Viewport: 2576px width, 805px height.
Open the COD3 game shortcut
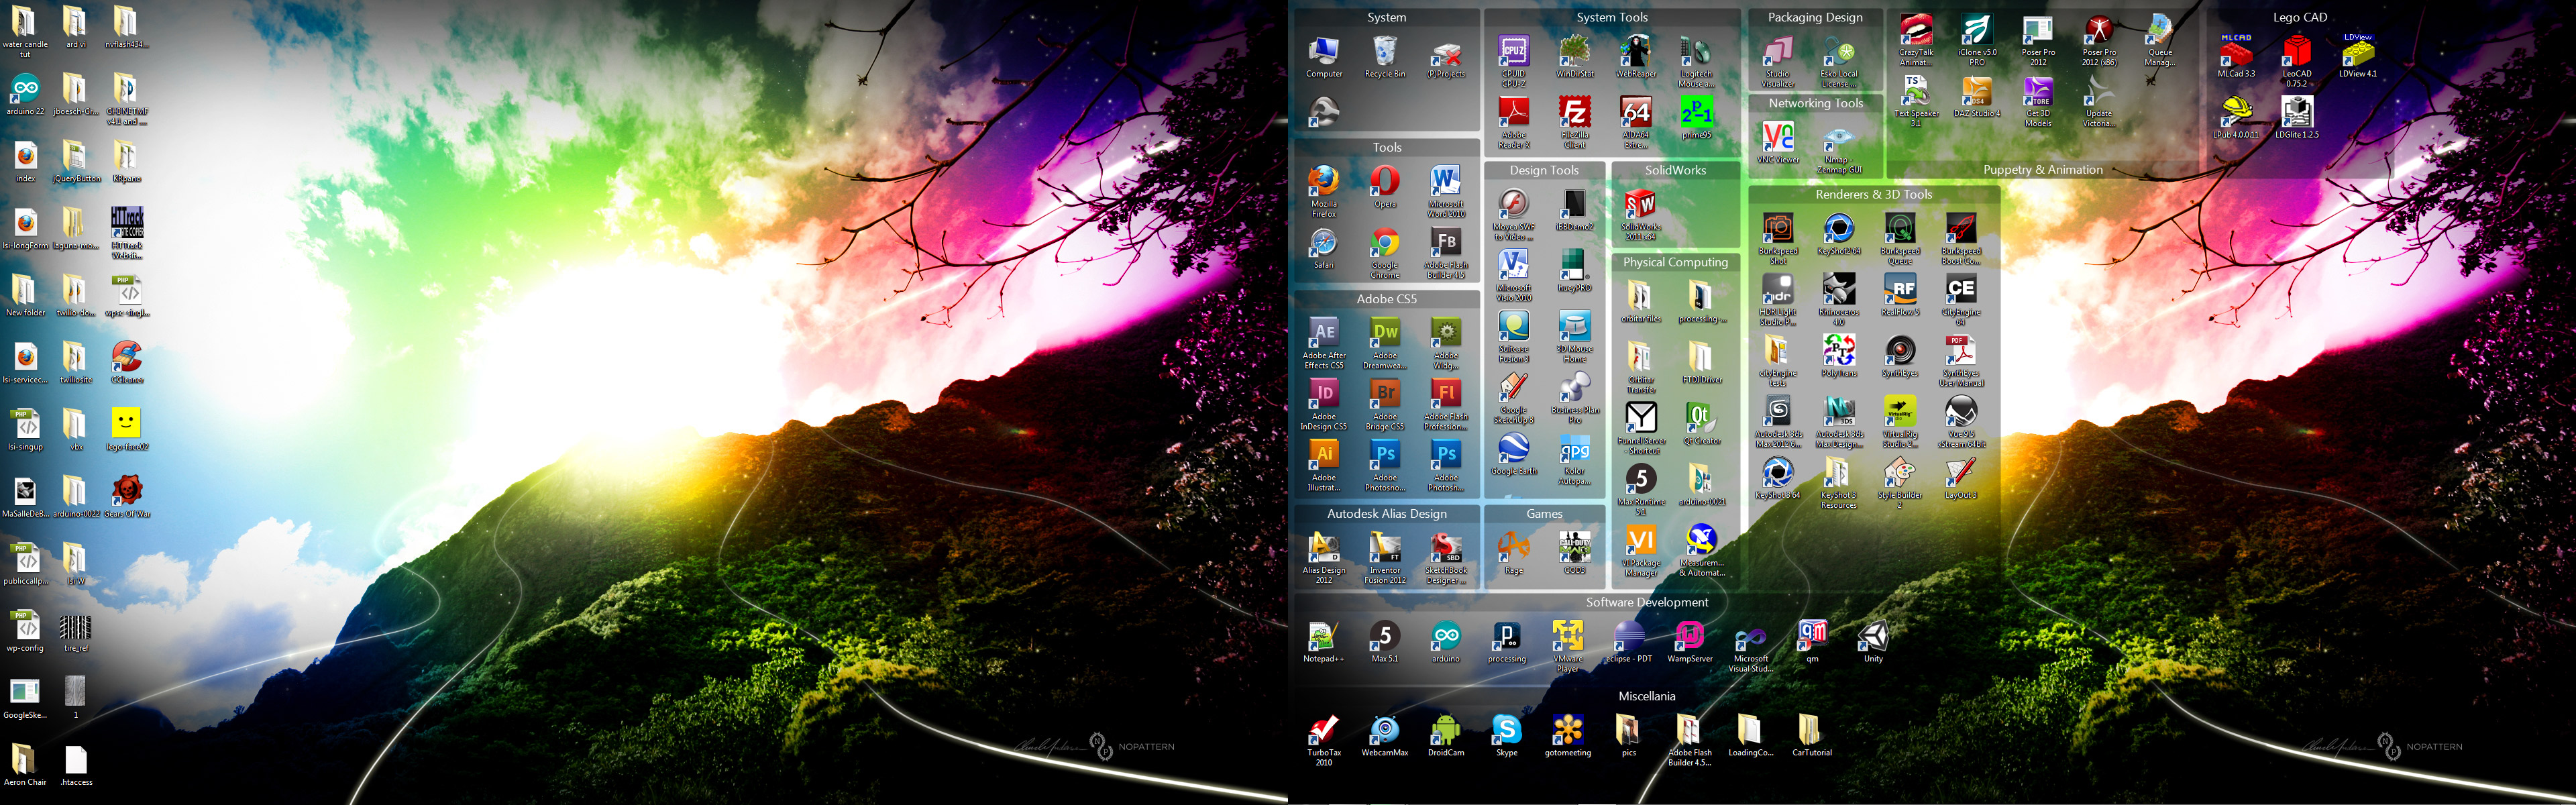click(1574, 547)
